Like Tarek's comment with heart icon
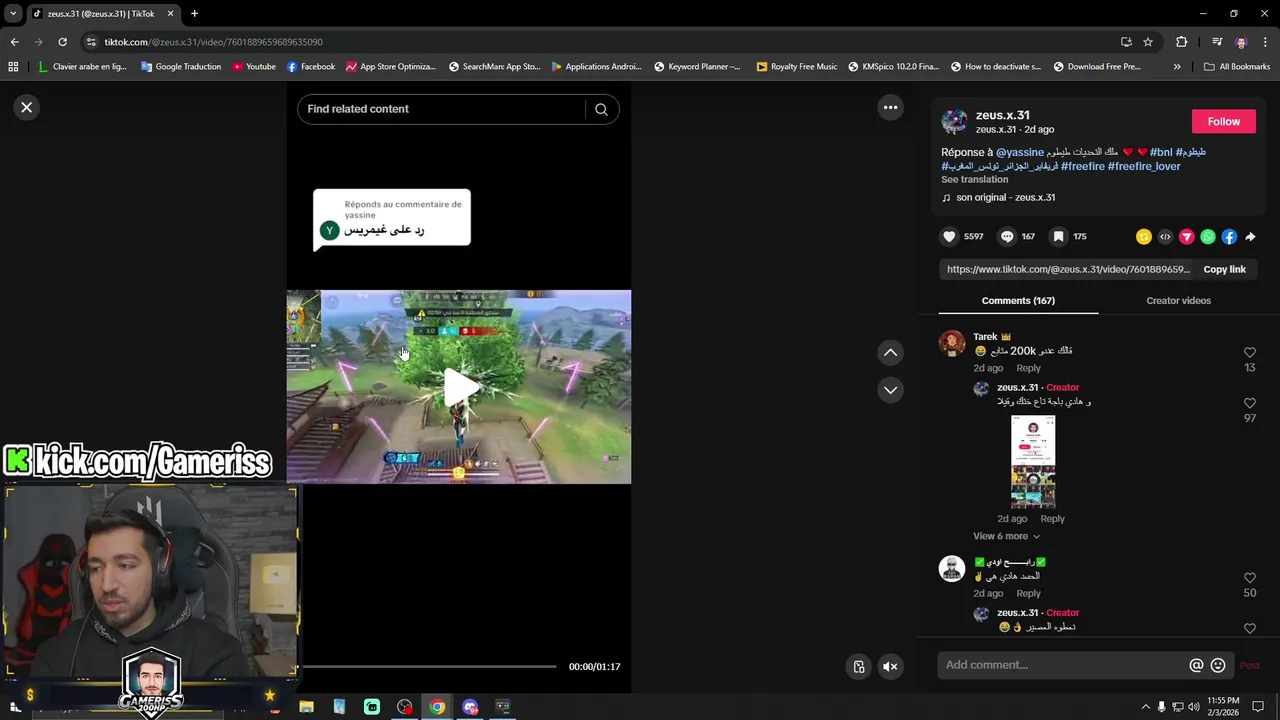Viewport: 1280px width, 720px height. 1250,353
